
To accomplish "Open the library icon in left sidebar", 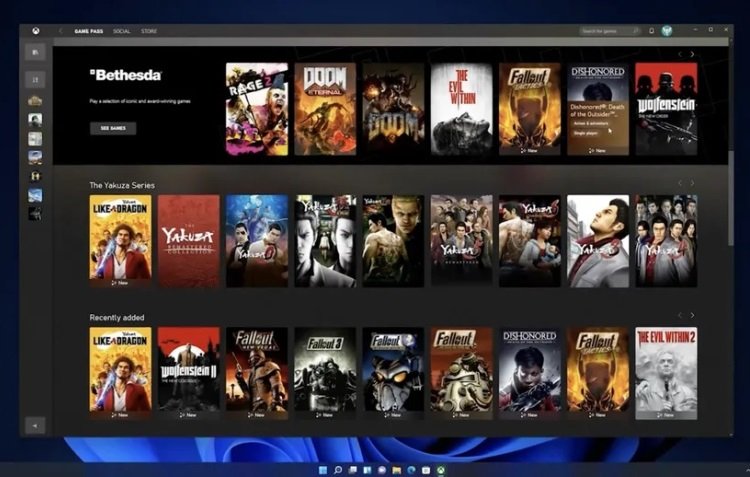I will tap(35, 53).
